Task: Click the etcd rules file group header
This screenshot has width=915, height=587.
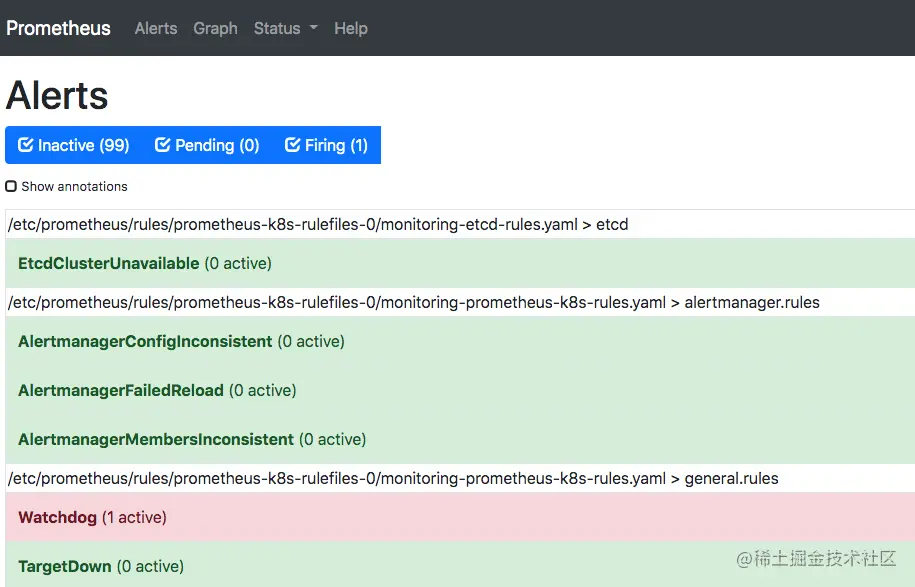Action: (x=318, y=224)
